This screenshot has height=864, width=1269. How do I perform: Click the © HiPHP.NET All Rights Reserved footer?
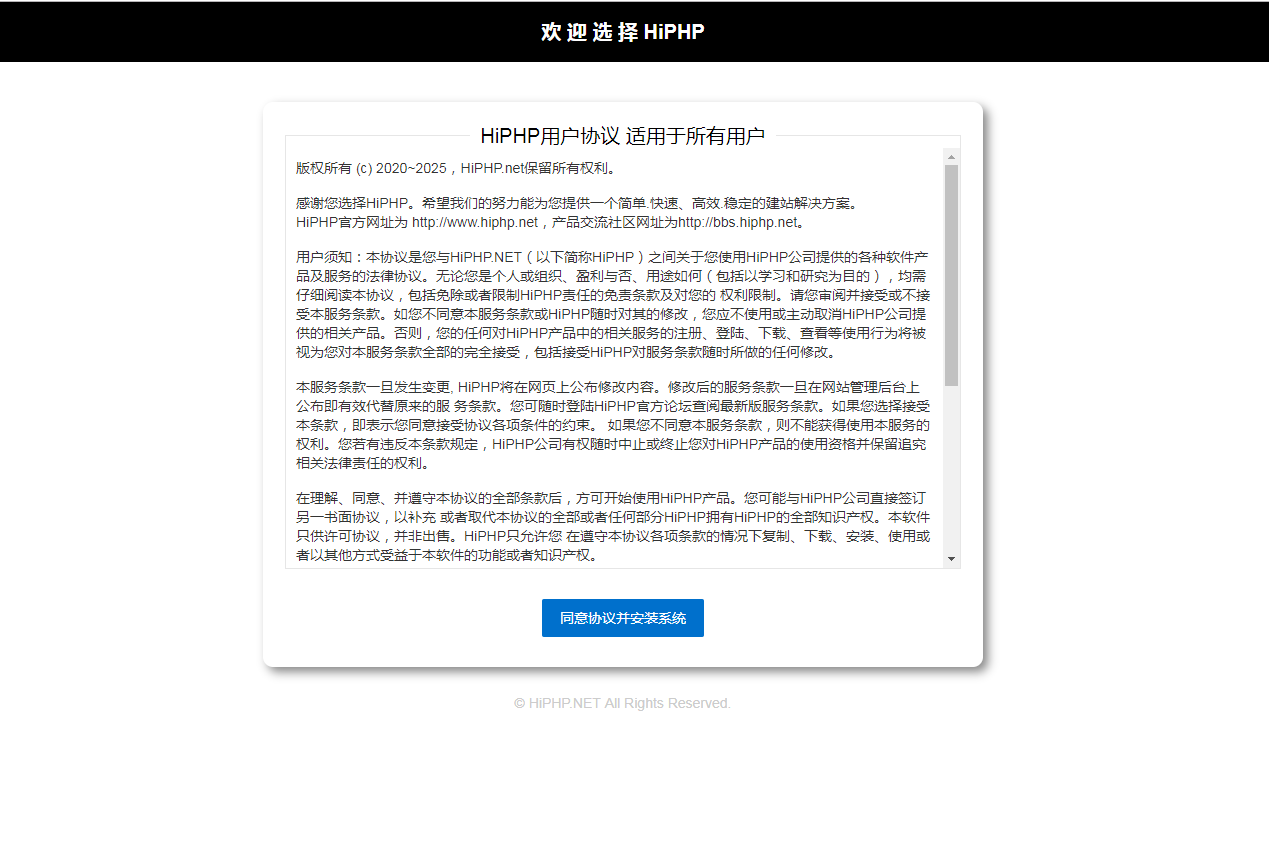click(x=622, y=703)
